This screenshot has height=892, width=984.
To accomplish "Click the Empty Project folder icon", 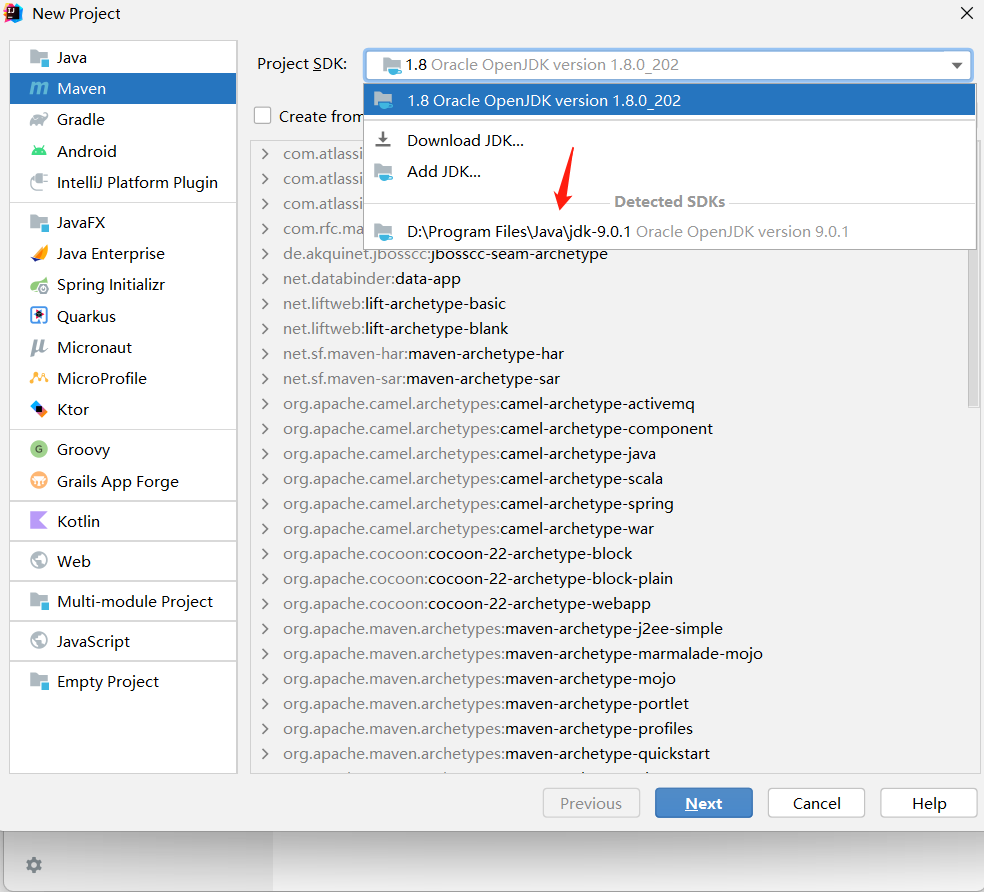I will (x=39, y=680).
